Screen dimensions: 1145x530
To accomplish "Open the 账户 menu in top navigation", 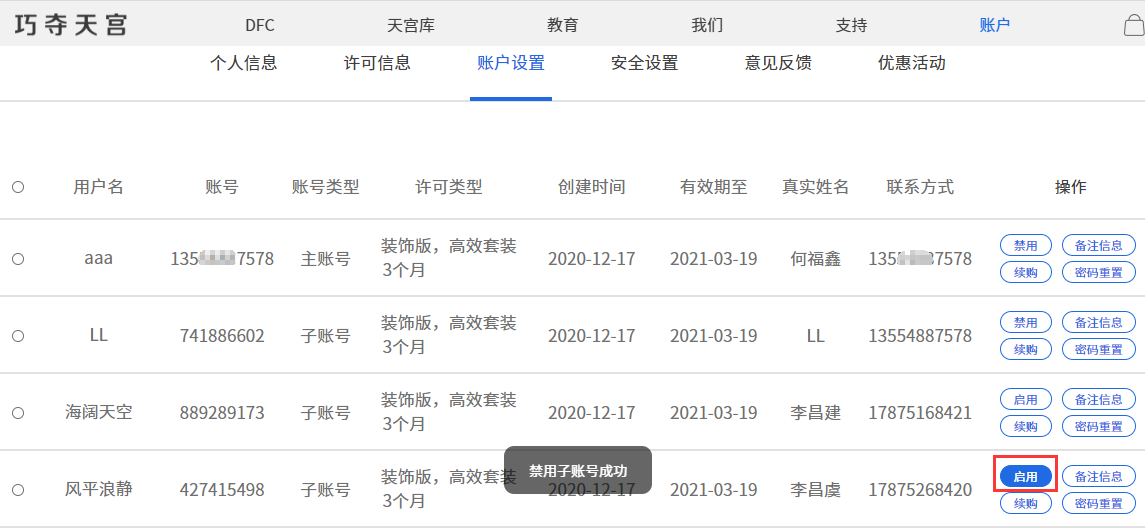I will [994, 26].
